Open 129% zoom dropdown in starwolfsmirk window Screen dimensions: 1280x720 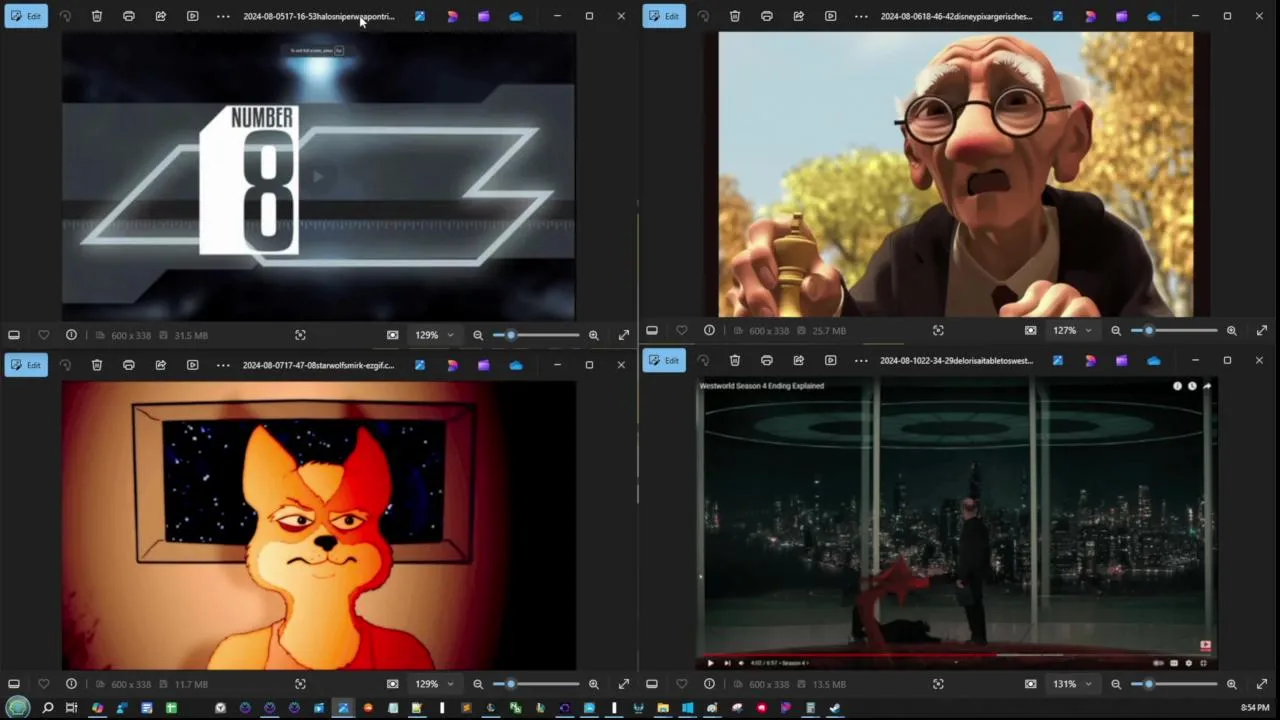(434, 684)
